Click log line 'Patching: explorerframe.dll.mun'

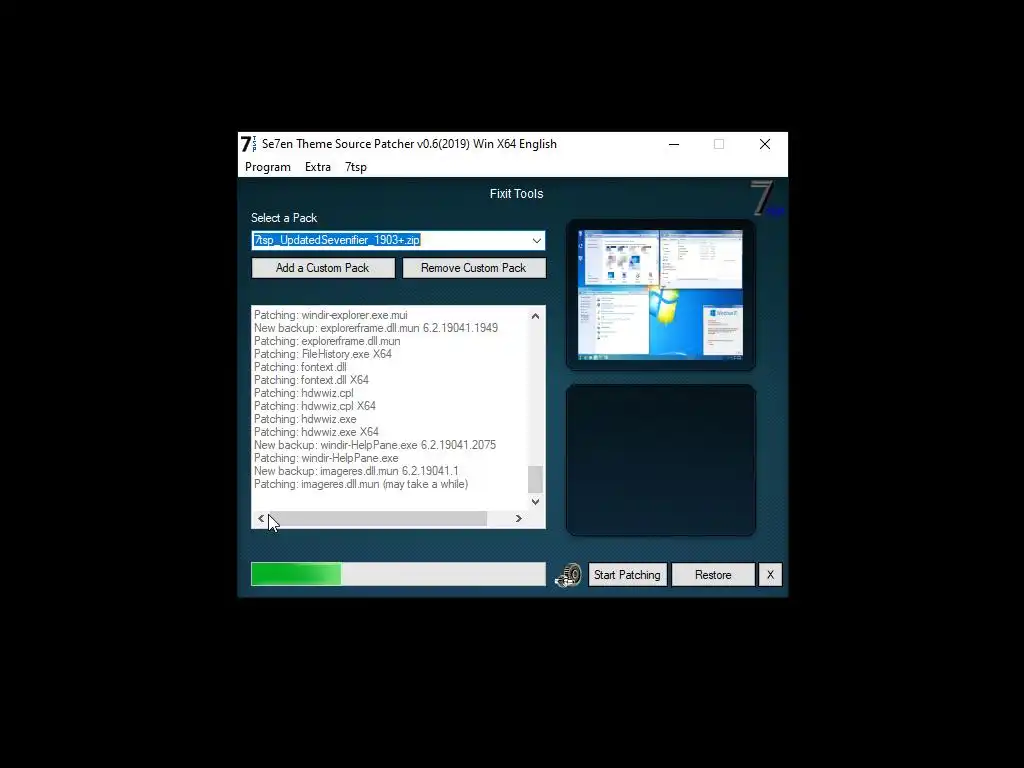[x=327, y=341]
